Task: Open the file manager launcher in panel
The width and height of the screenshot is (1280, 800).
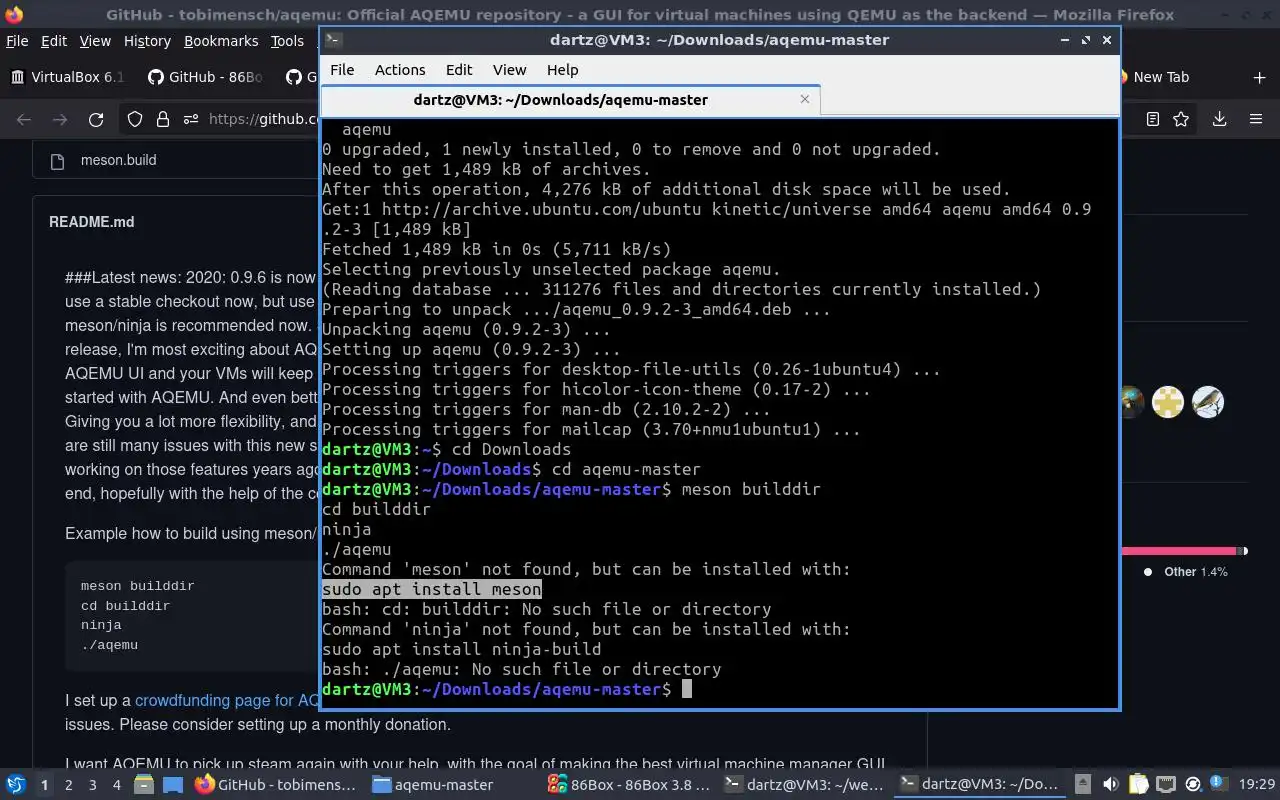Action: (x=145, y=785)
